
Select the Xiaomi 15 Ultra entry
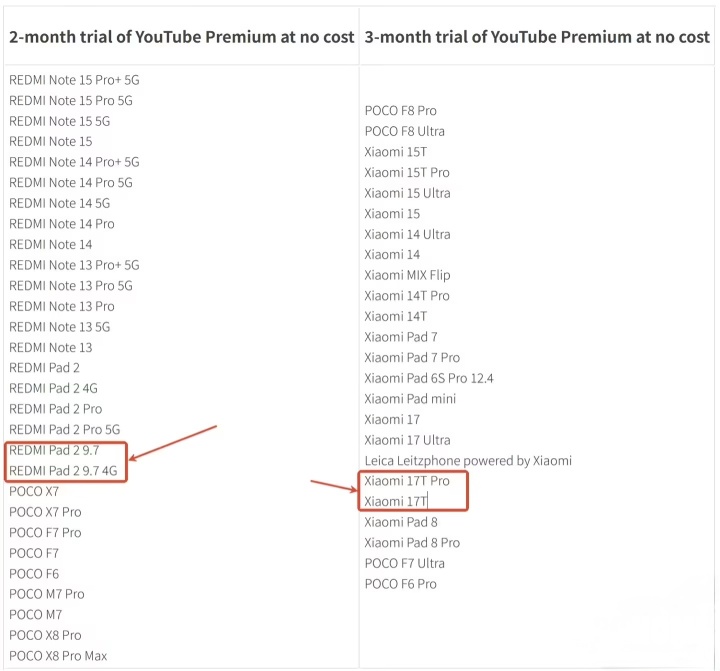[x=407, y=193]
